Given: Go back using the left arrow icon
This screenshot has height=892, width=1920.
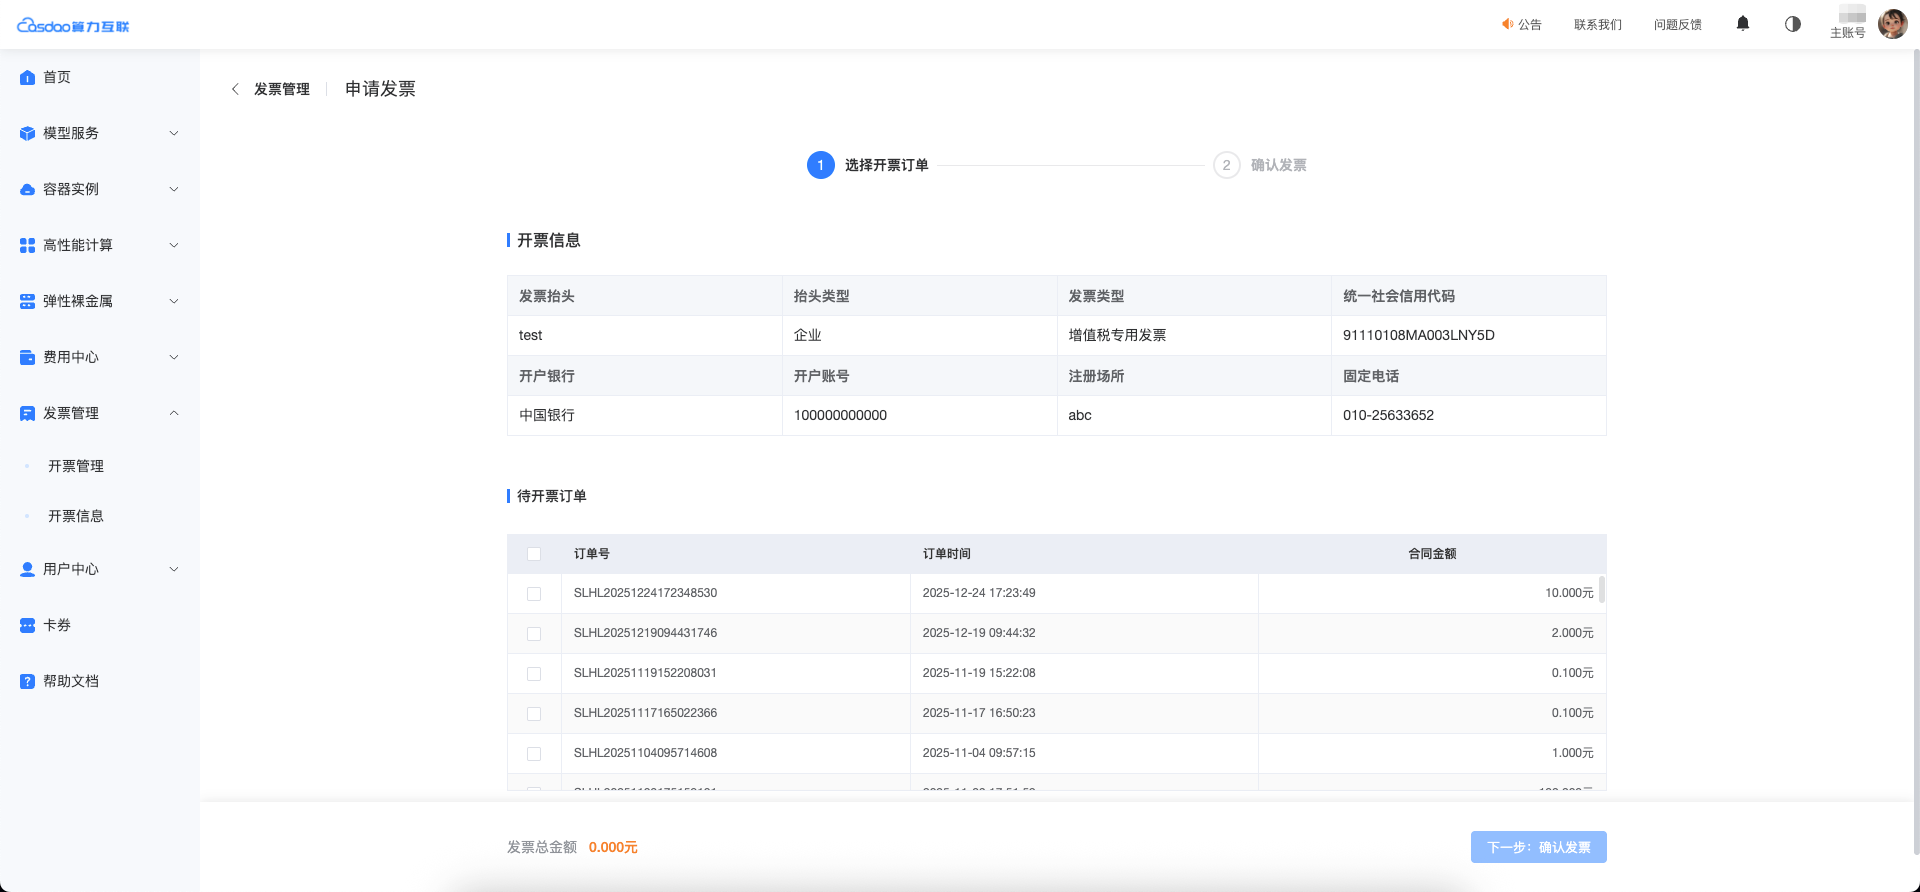Looking at the screenshot, I should (x=235, y=89).
